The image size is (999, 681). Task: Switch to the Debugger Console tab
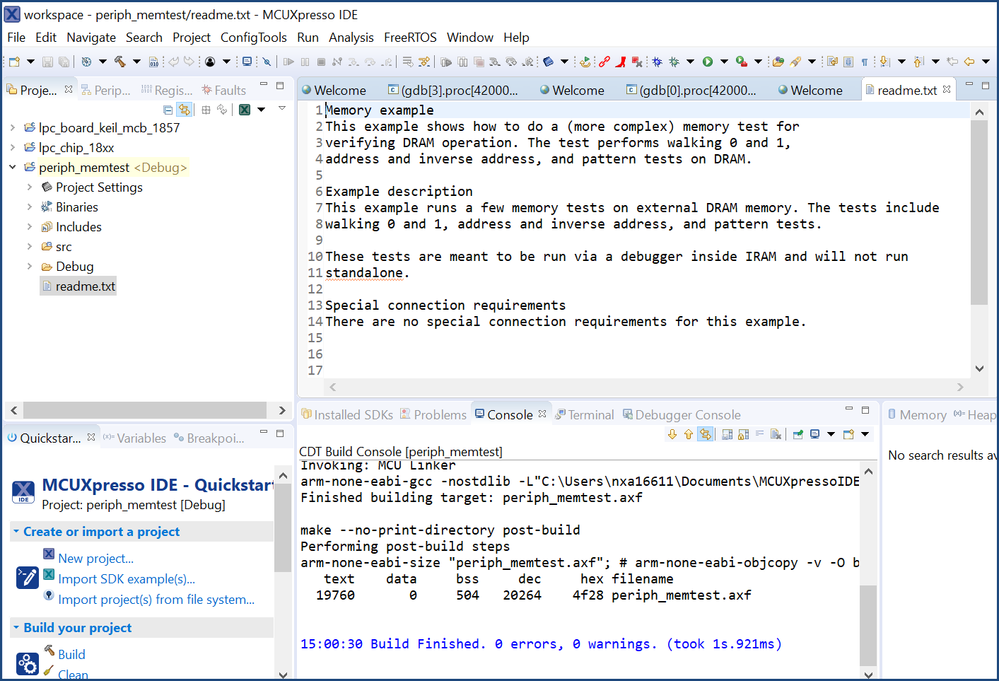[682, 415]
